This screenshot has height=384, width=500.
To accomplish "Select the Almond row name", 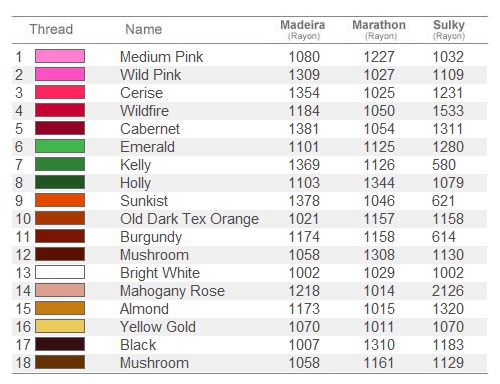I will pos(144,309).
